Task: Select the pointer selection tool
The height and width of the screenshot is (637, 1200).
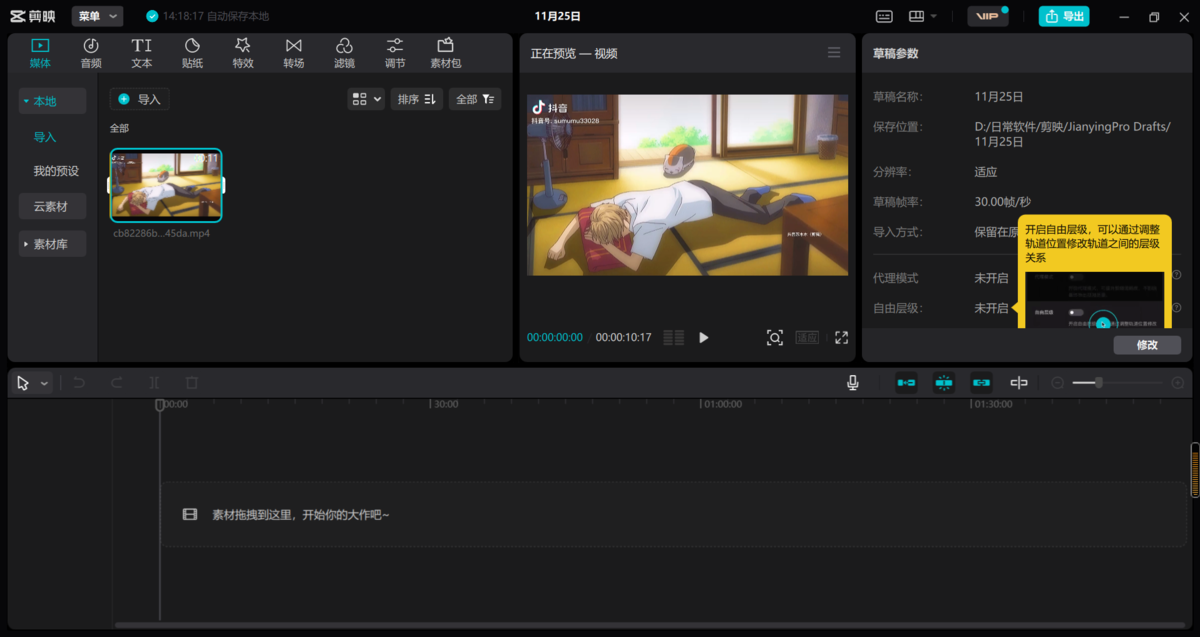Action: [23, 383]
